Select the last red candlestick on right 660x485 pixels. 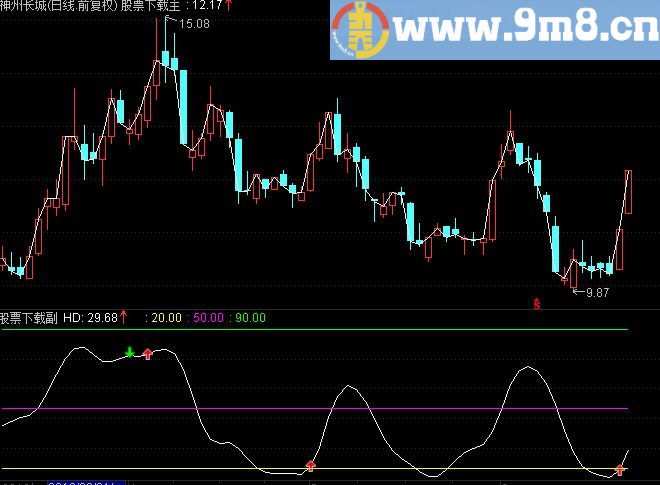click(628, 192)
